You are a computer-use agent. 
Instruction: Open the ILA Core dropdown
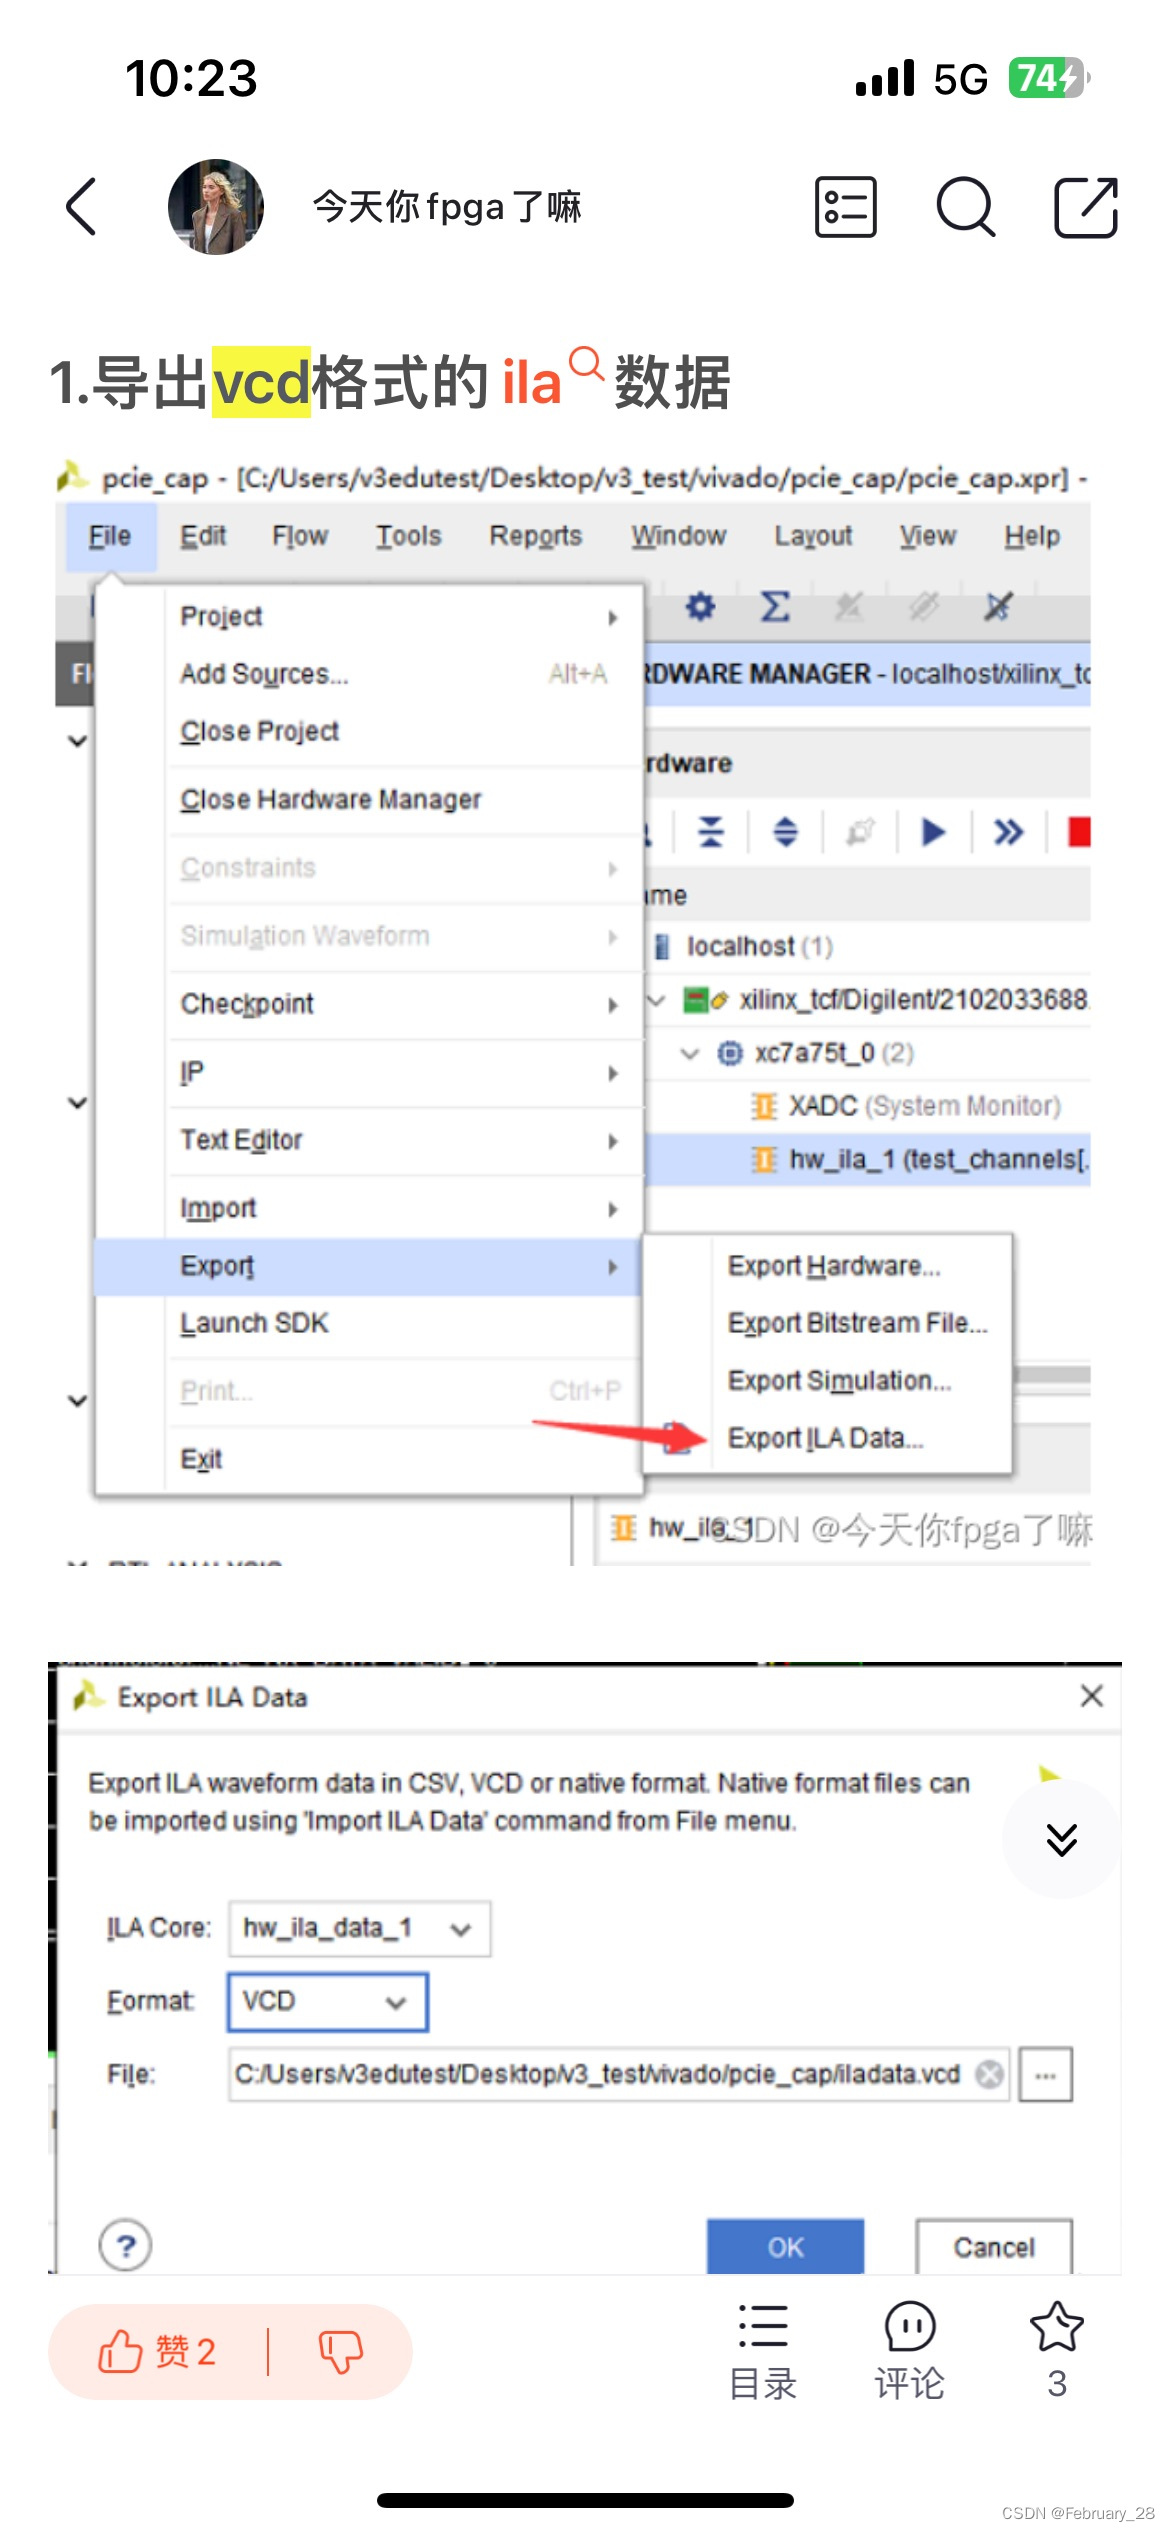pos(360,1928)
